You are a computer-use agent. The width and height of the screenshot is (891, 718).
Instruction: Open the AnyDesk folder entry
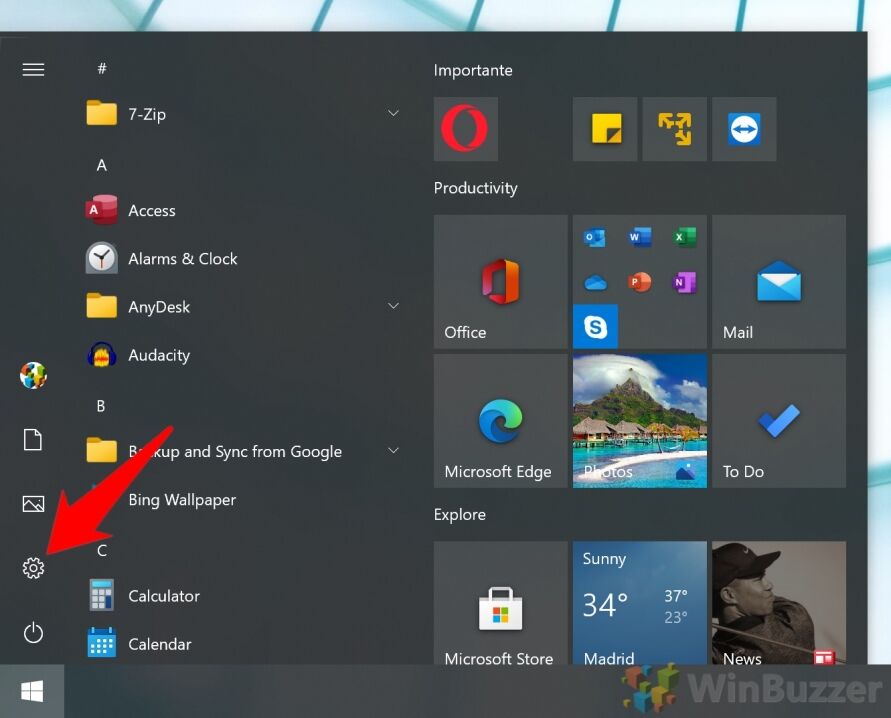coord(244,307)
